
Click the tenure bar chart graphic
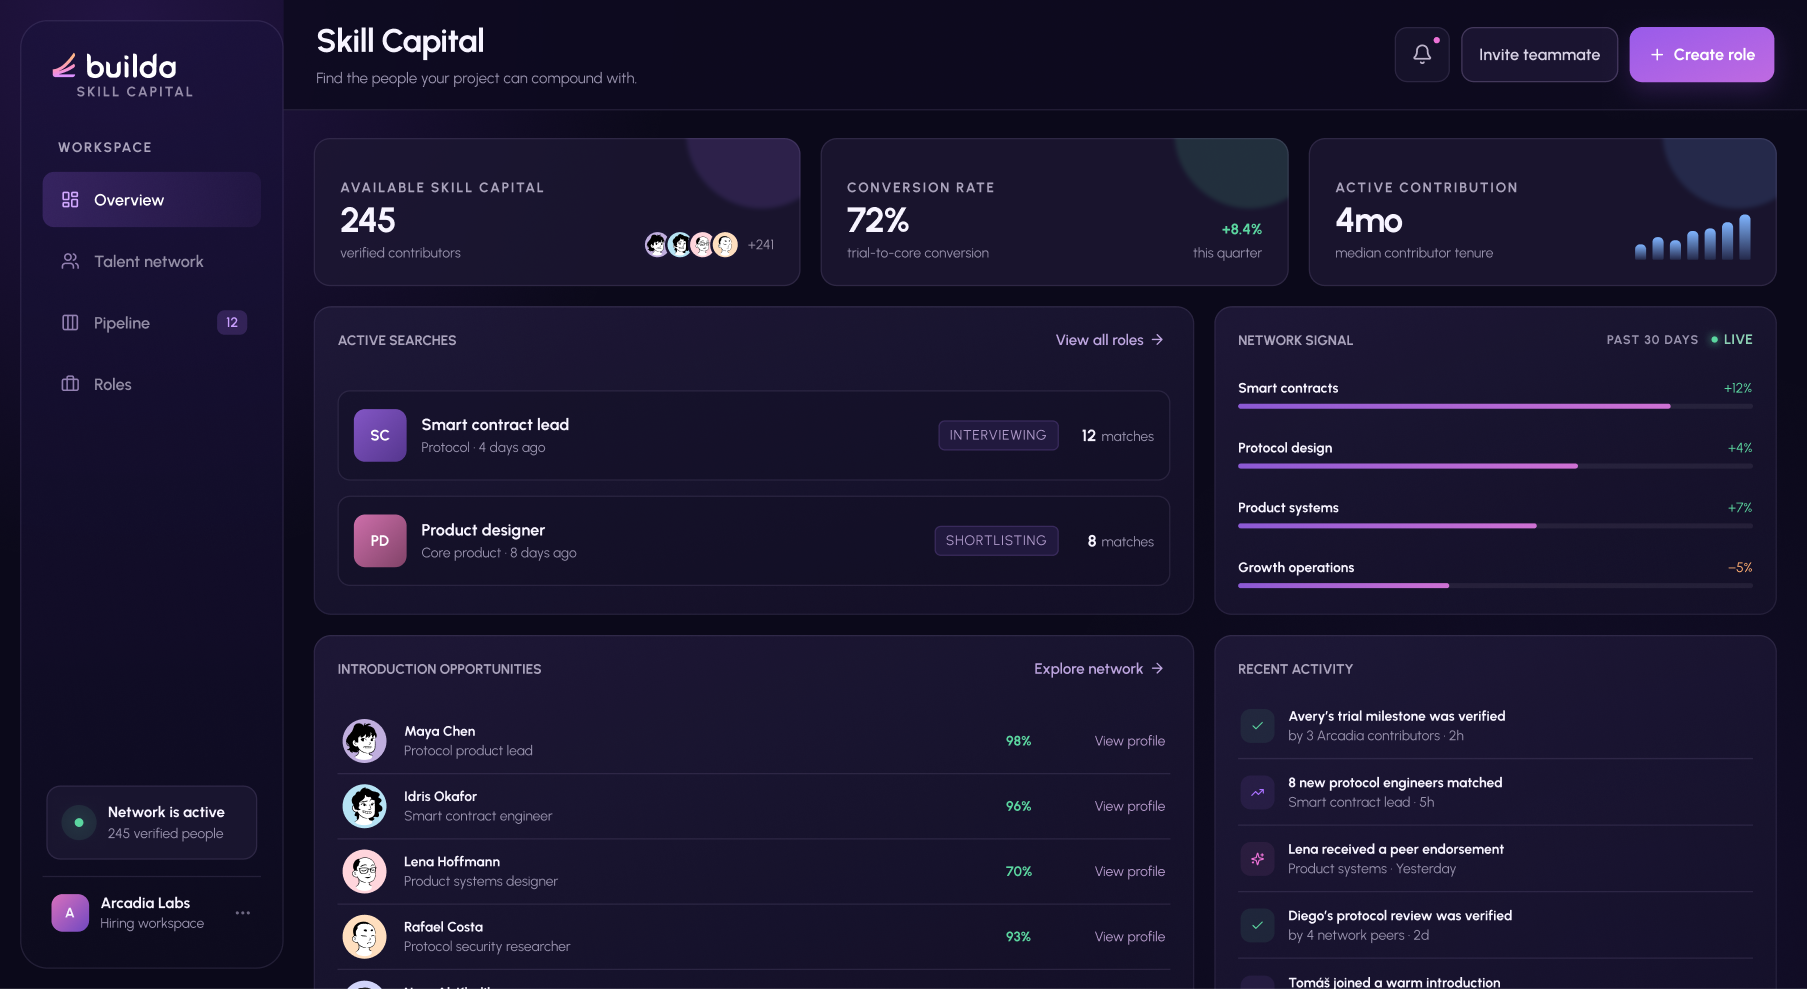tap(1693, 236)
